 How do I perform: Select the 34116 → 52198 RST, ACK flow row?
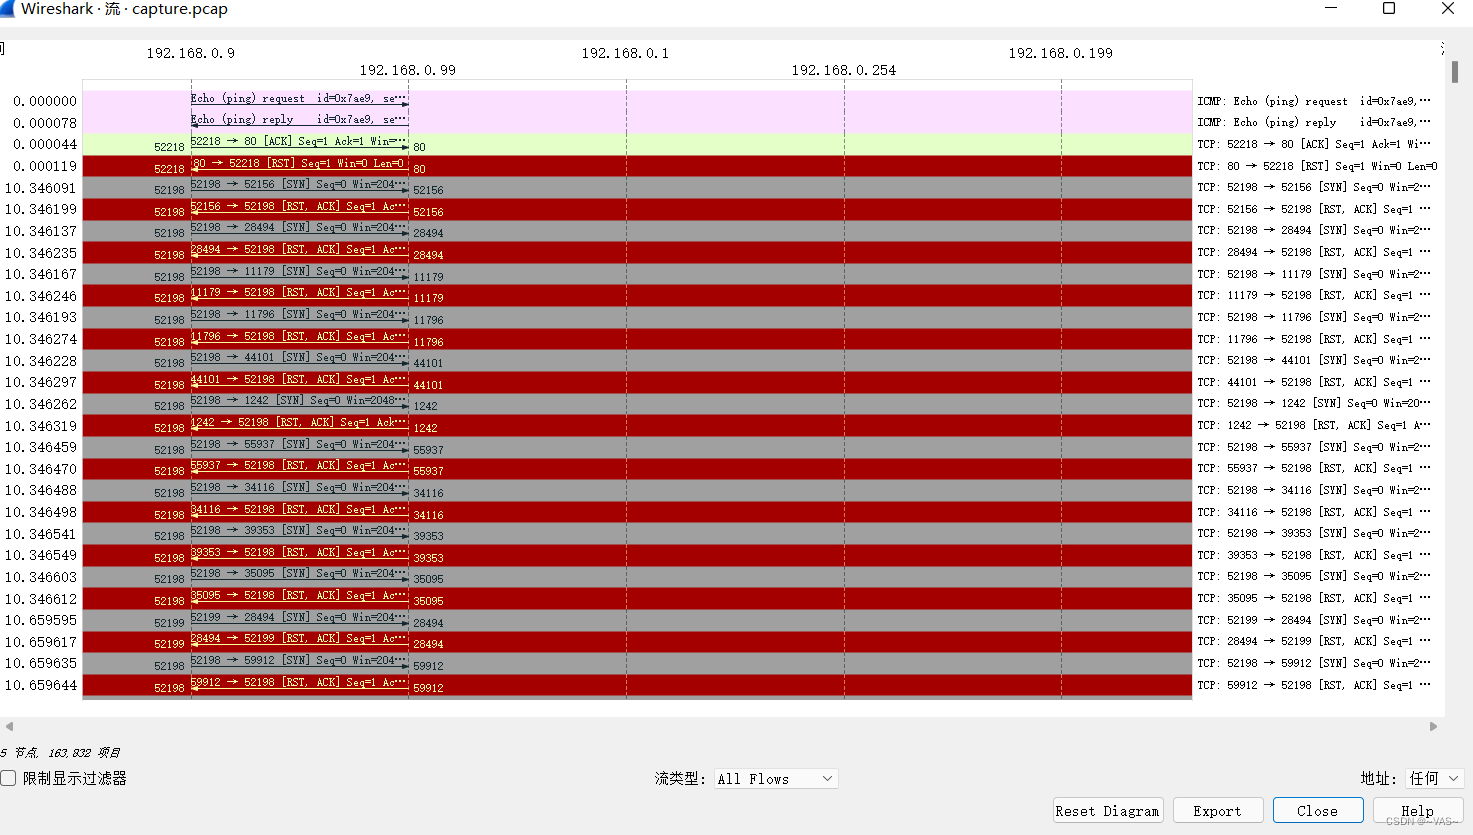point(637,513)
